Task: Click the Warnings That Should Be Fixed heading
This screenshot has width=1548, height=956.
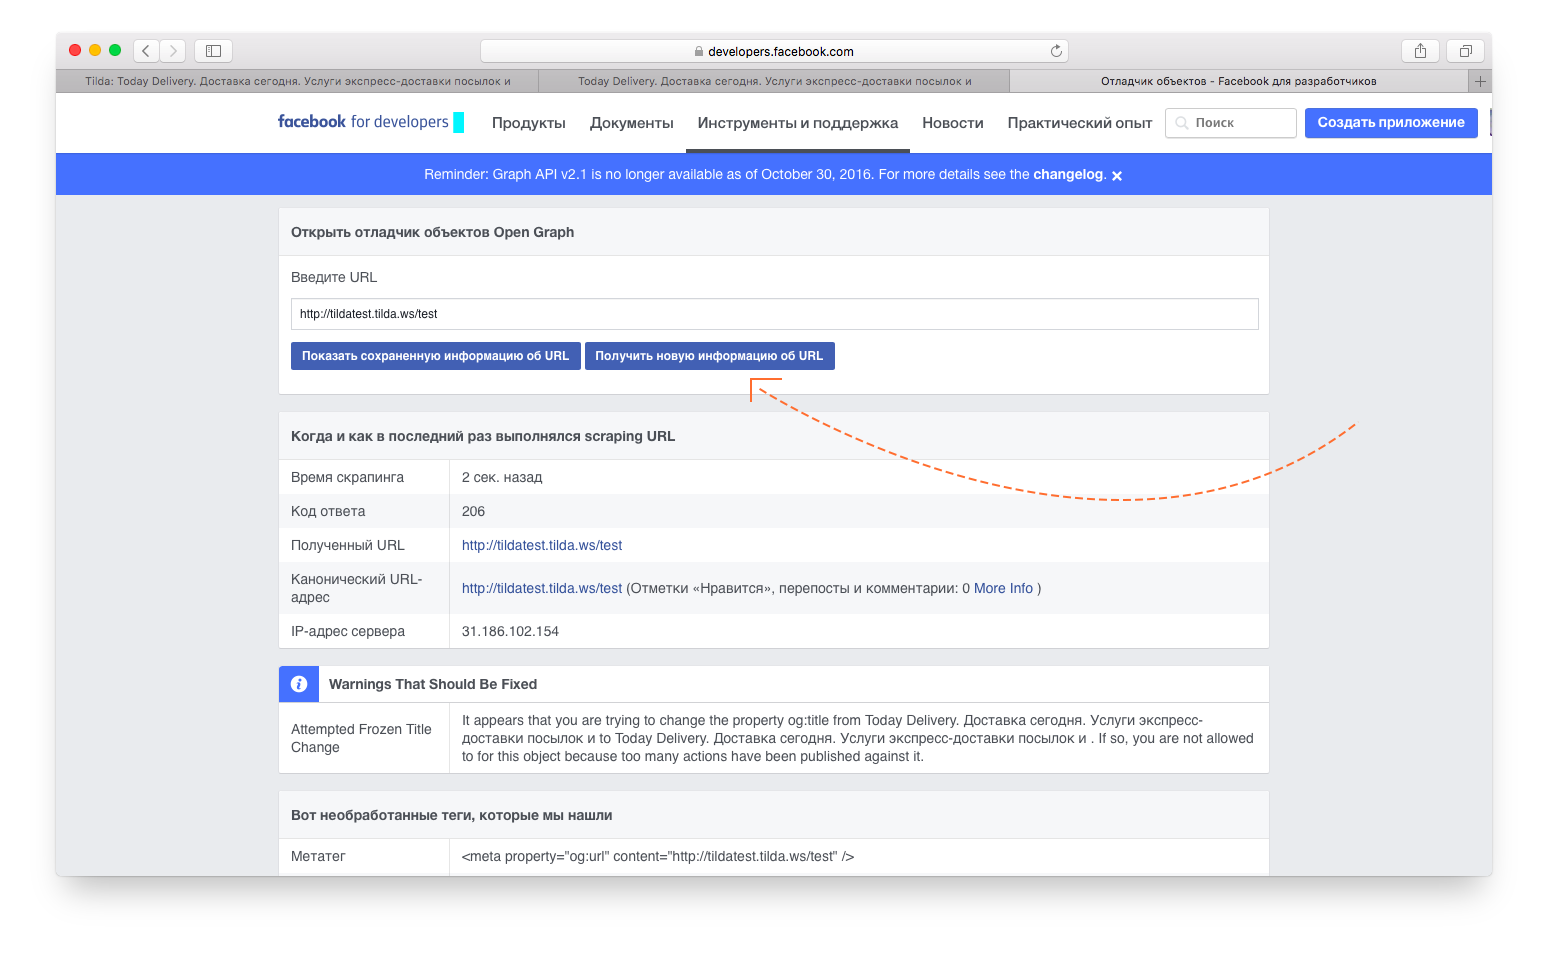Action: tap(433, 684)
